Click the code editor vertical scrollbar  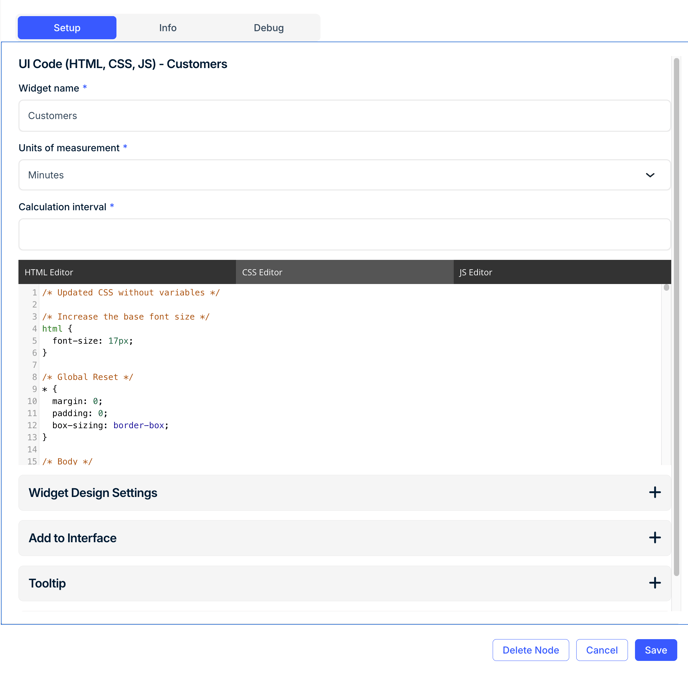pos(666,374)
